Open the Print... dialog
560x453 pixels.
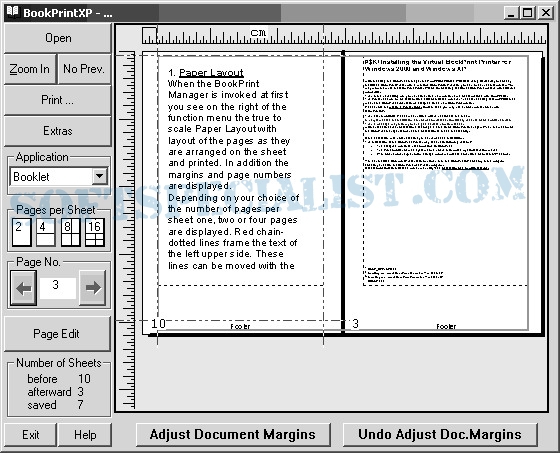[x=58, y=100]
